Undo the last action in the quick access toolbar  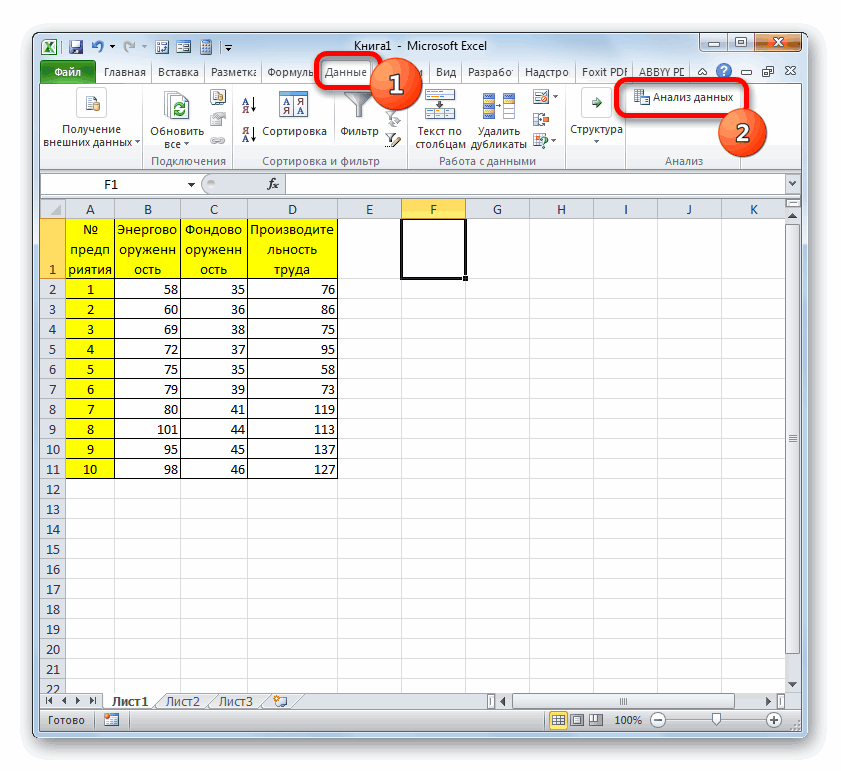[x=97, y=47]
